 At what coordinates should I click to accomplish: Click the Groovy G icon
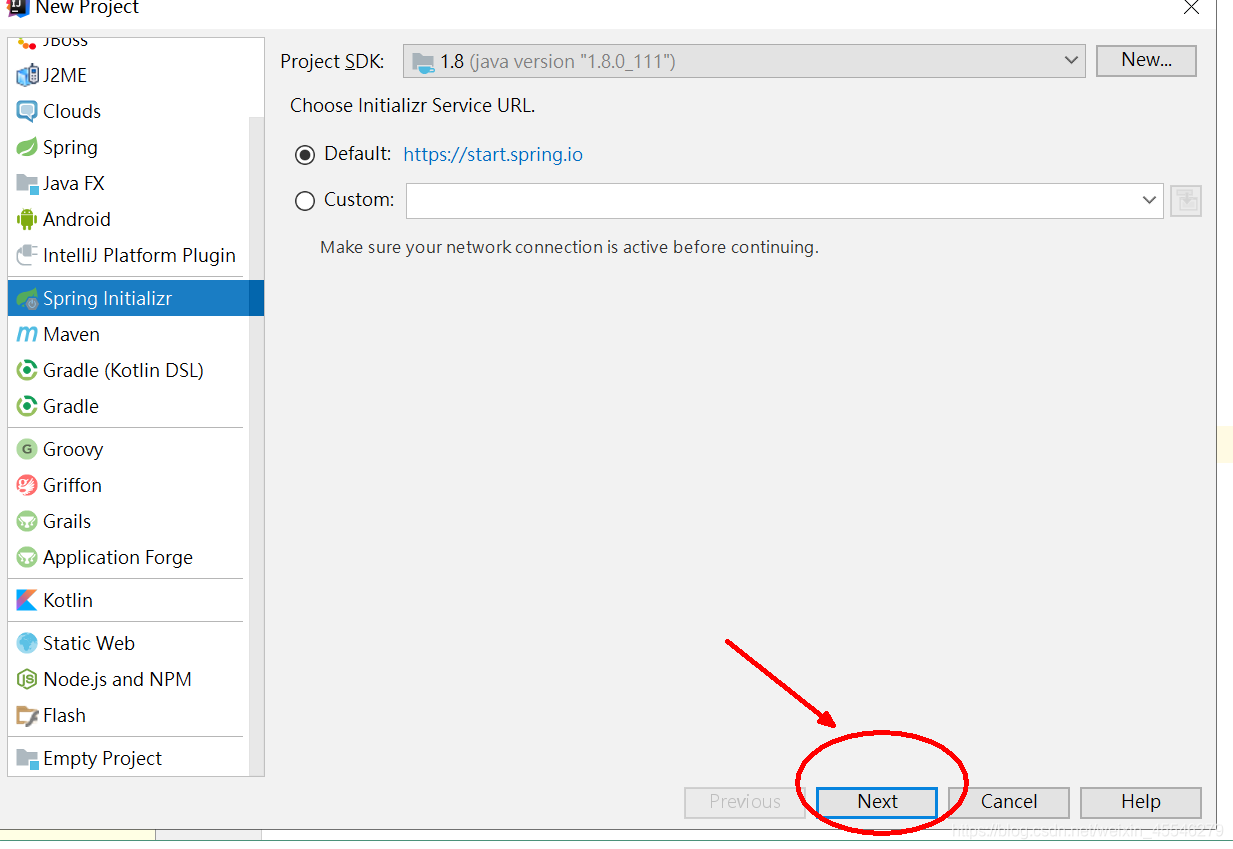pyautogui.click(x=27, y=449)
